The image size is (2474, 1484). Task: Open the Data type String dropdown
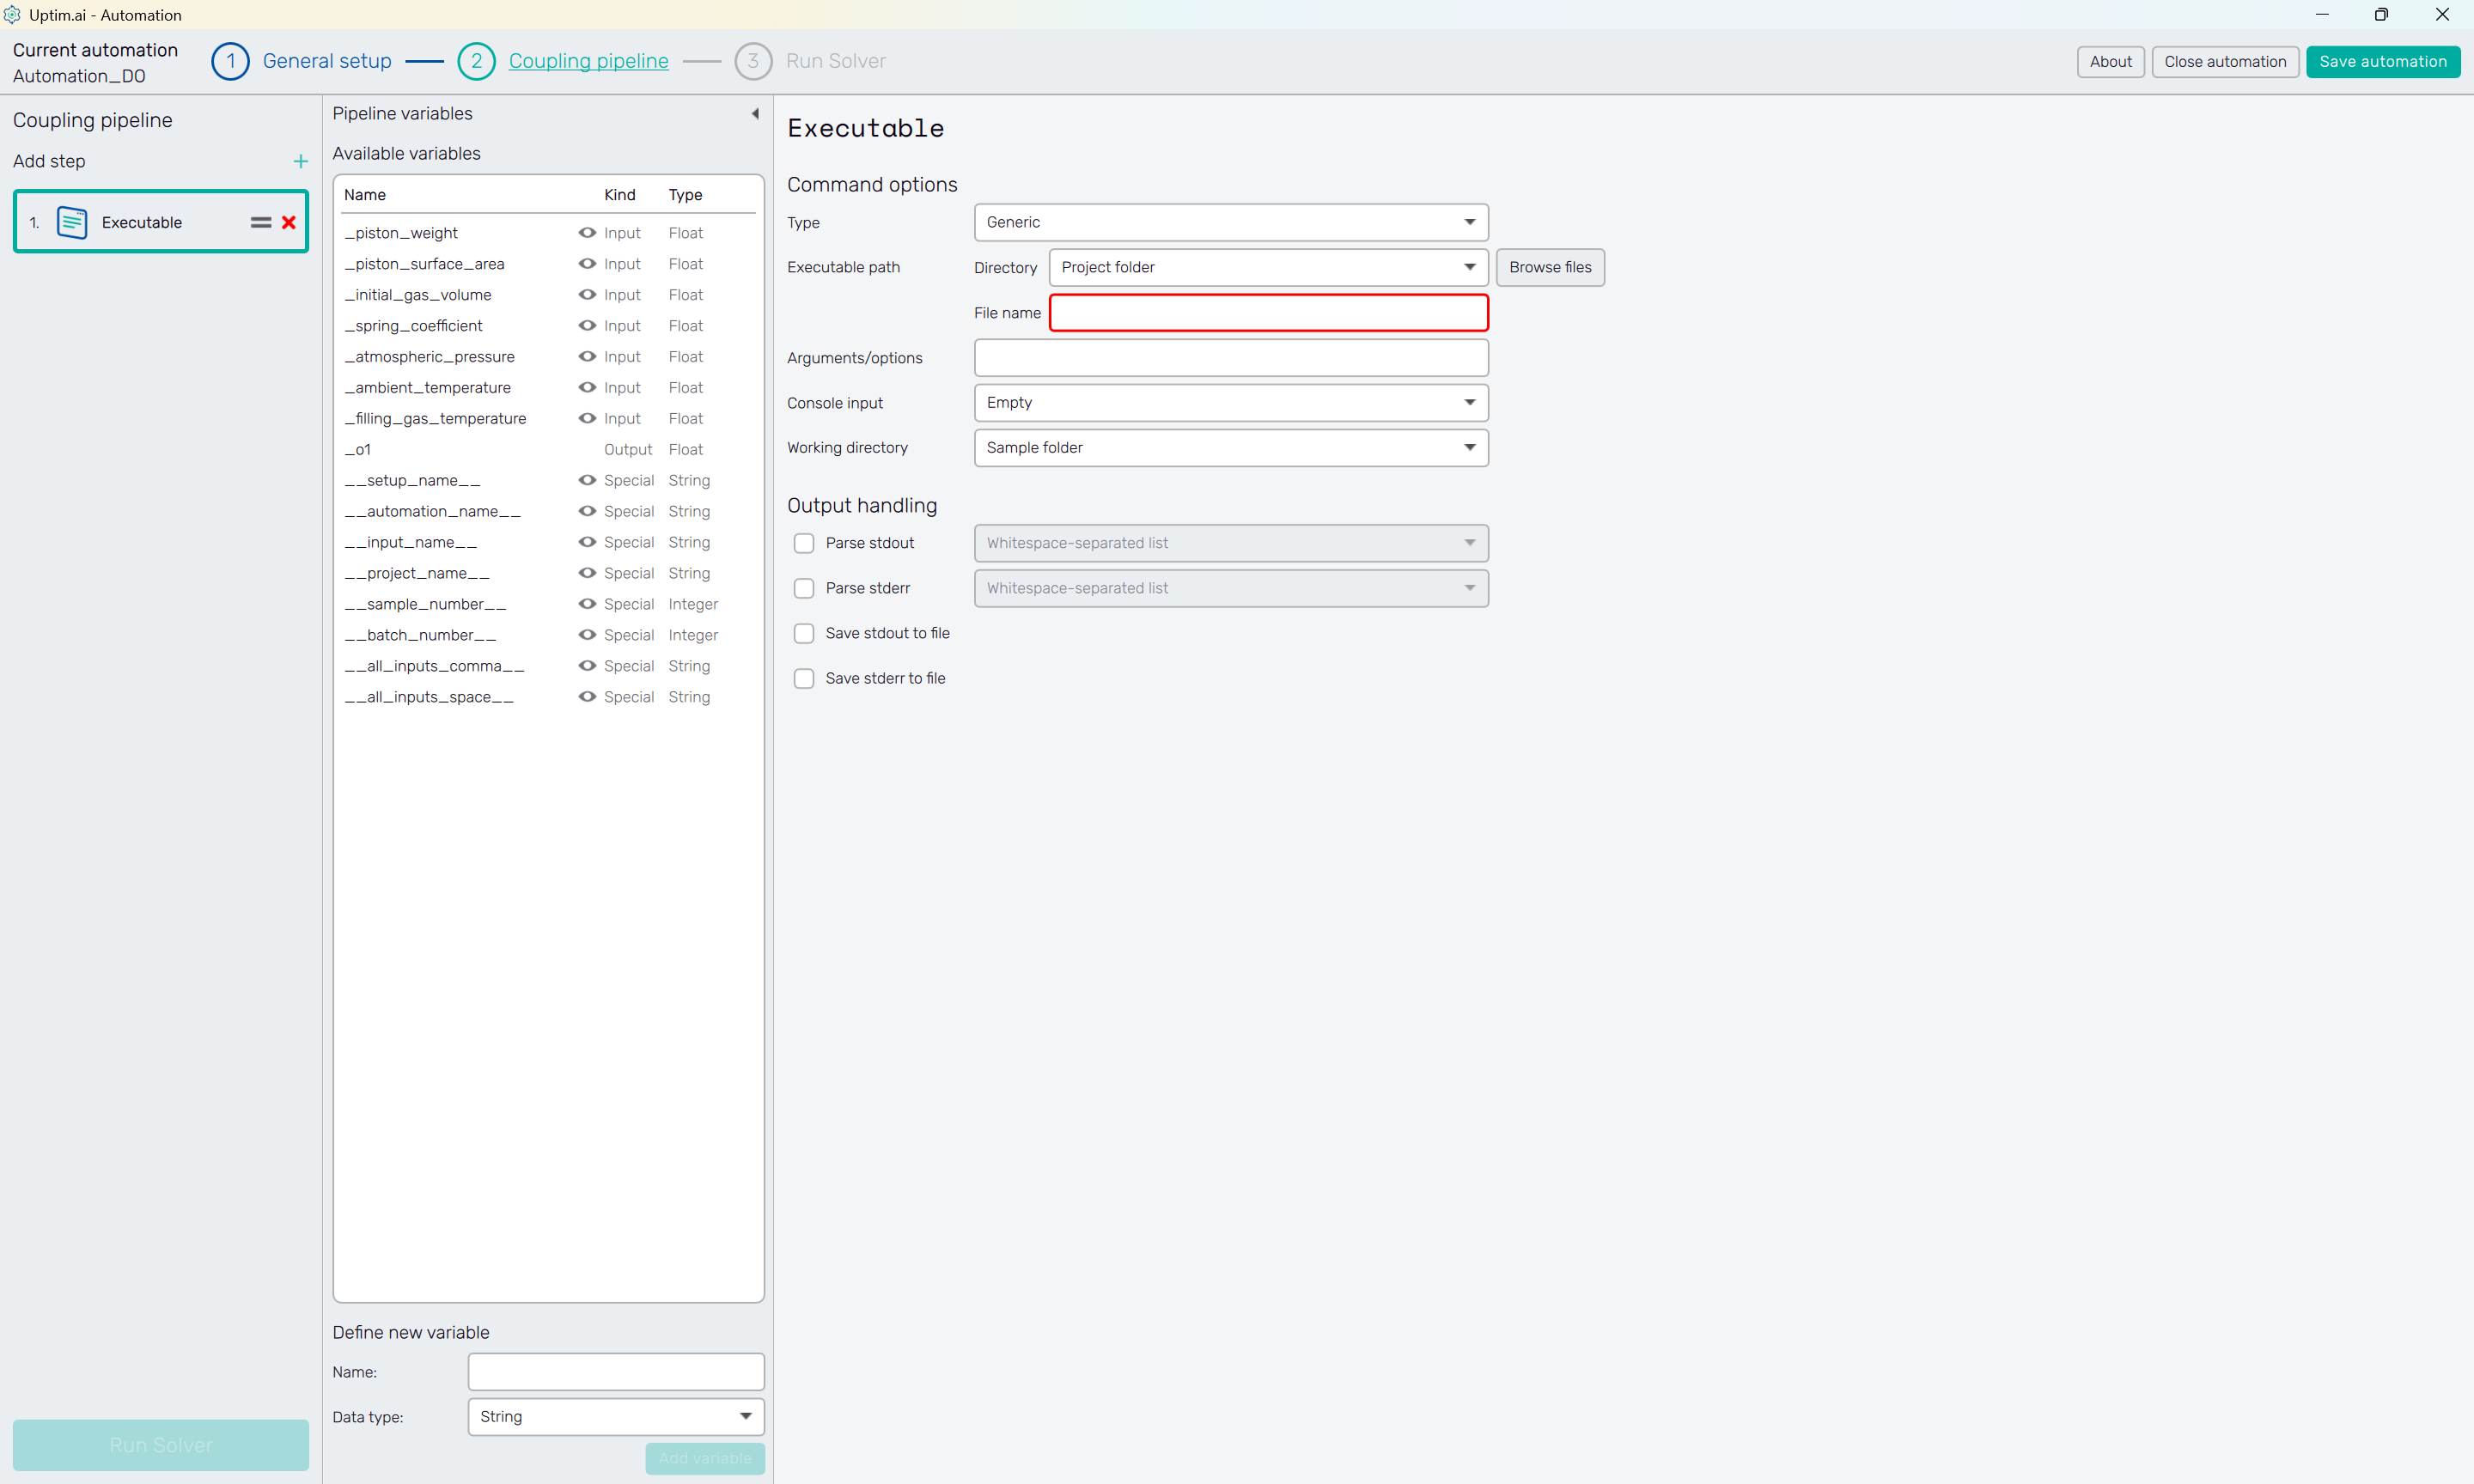pyautogui.click(x=615, y=1416)
